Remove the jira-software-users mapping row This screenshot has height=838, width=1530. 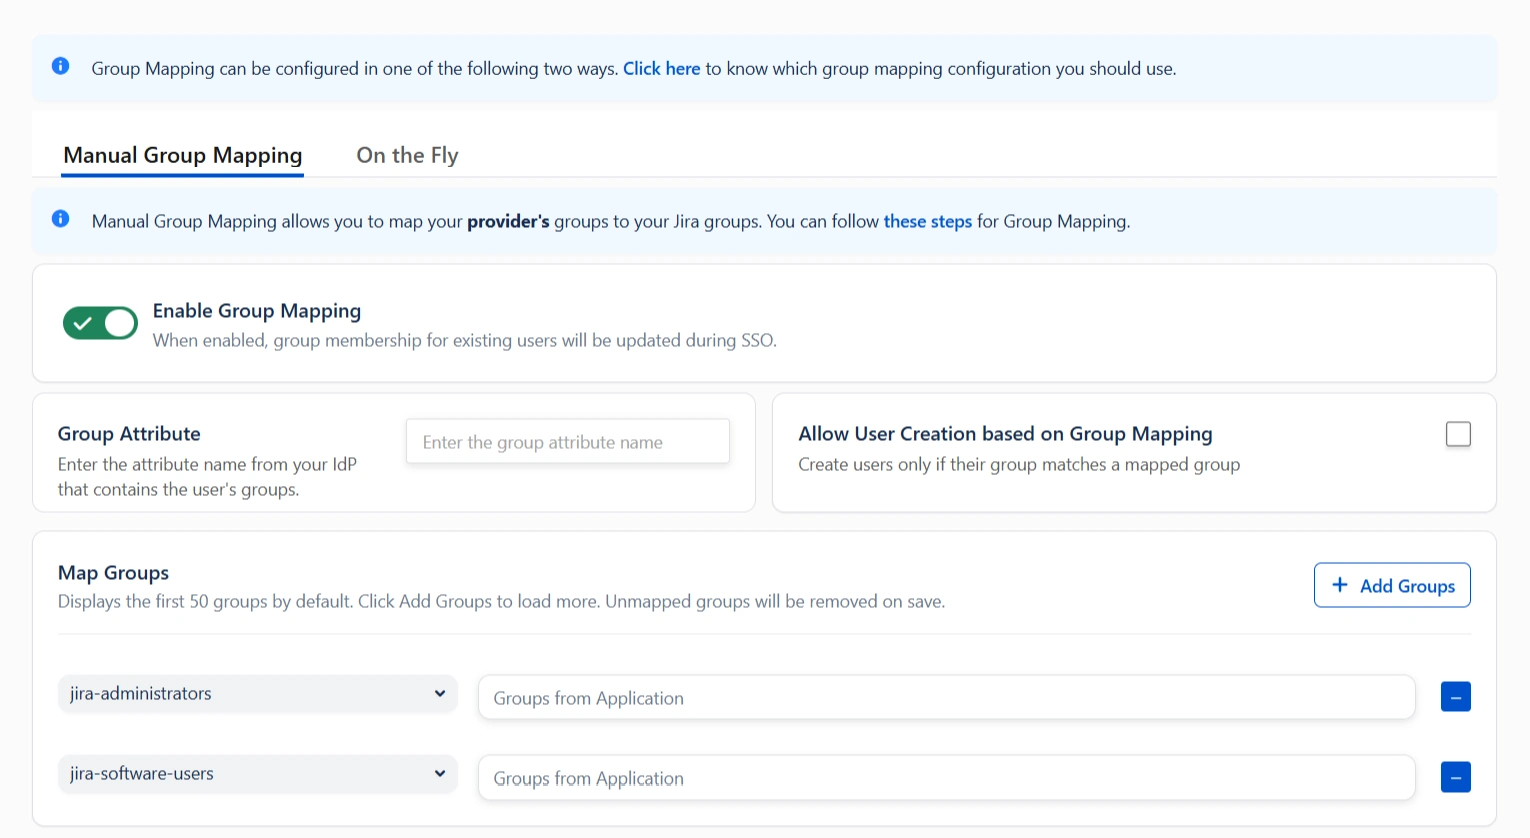1455,777
